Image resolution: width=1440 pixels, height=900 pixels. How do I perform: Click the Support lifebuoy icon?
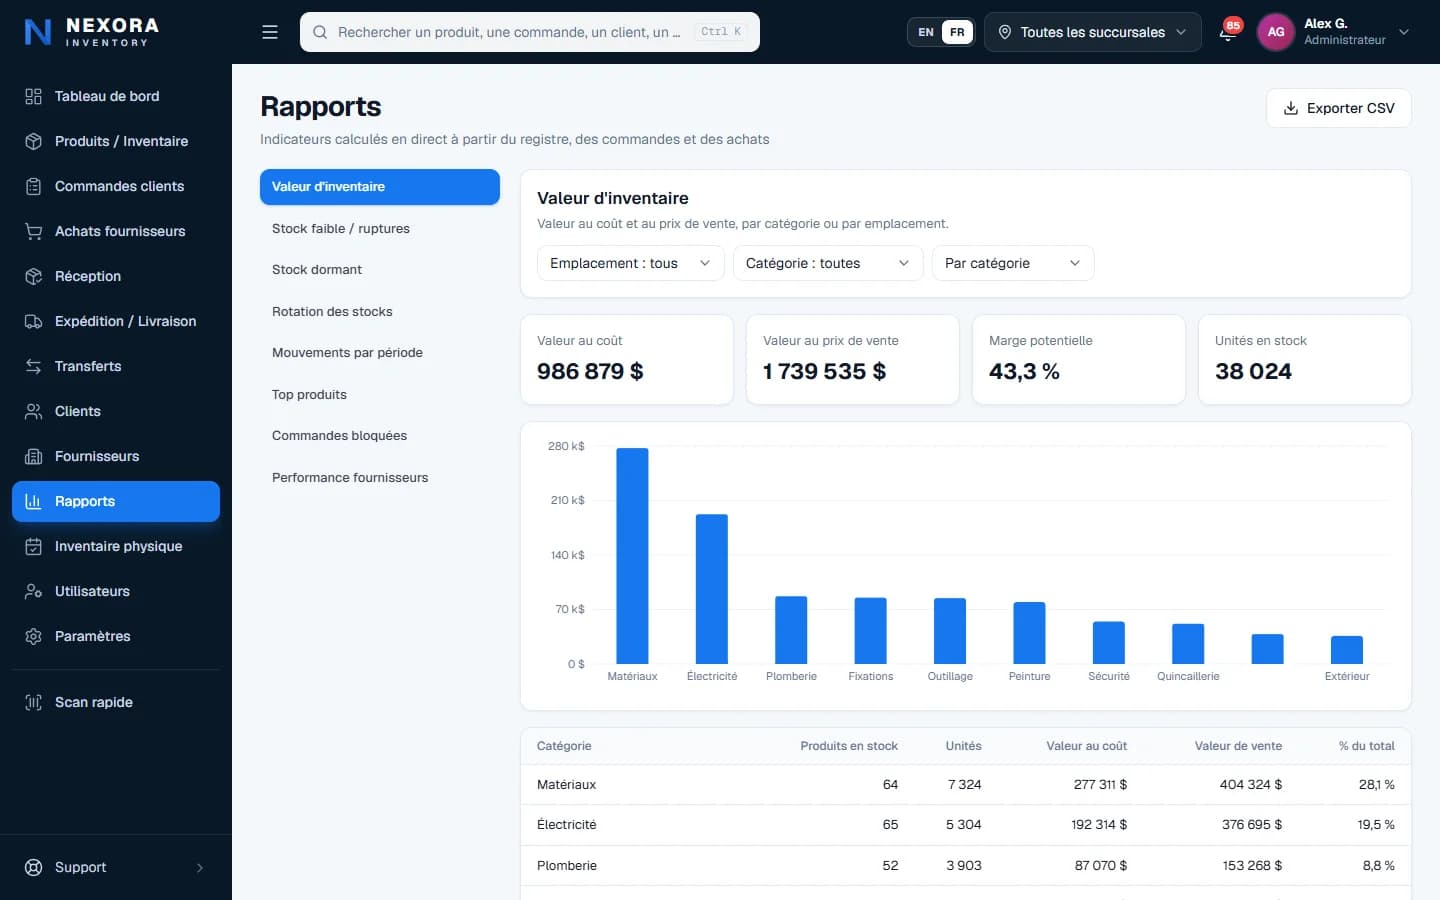coord(33,867)
